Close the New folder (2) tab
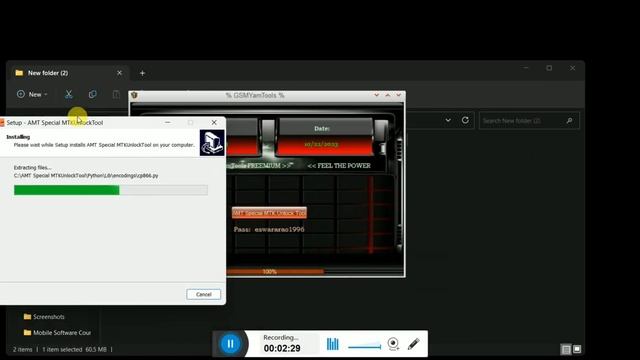 pos(119,73)
